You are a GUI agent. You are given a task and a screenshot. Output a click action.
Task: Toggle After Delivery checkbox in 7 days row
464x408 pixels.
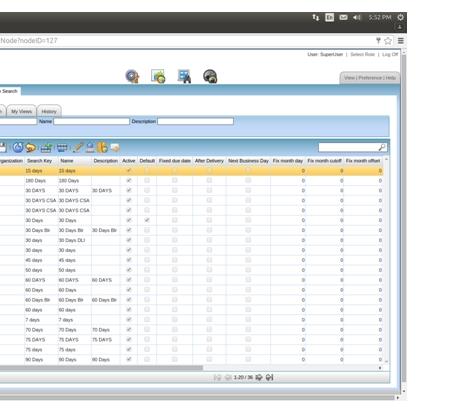(x=209, y=320)
